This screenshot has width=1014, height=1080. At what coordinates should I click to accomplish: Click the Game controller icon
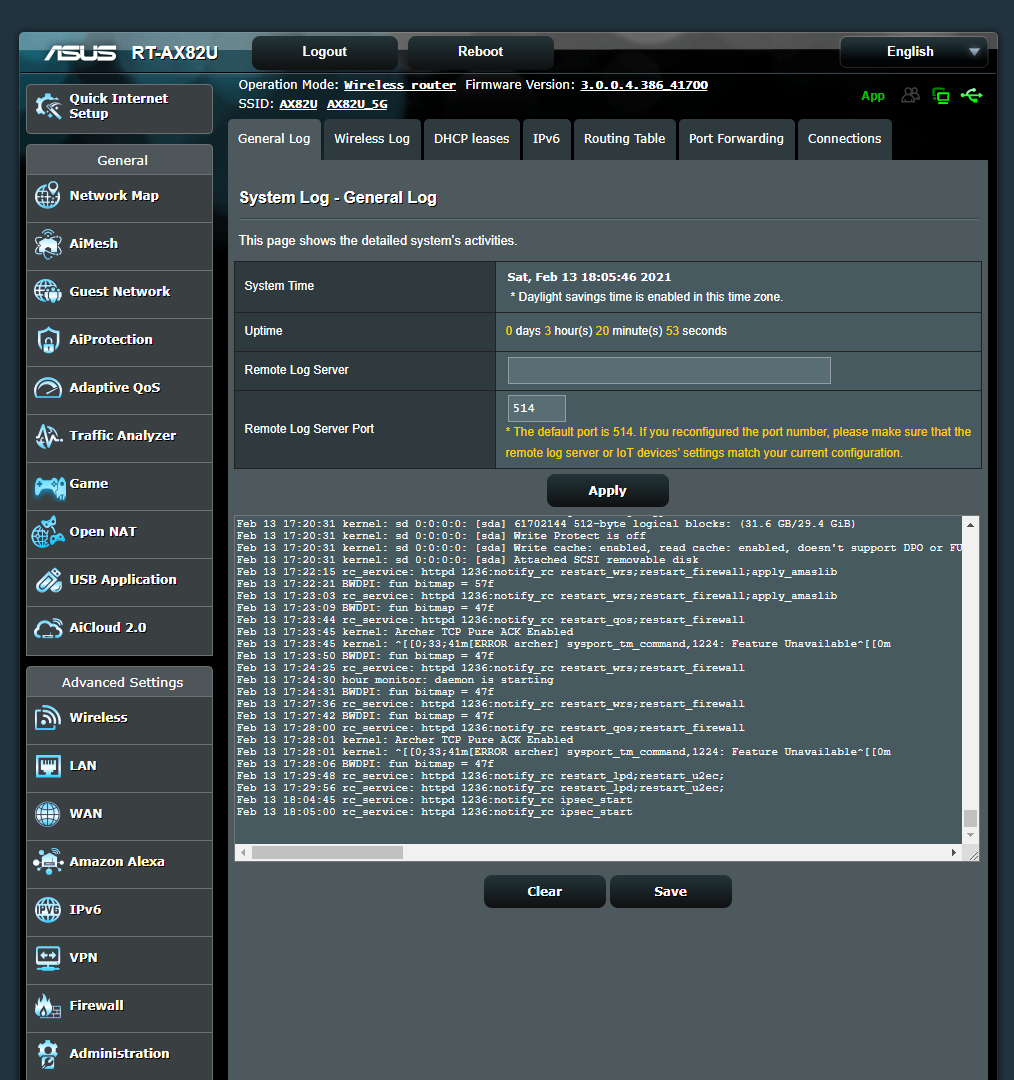[x=49, y=485]
